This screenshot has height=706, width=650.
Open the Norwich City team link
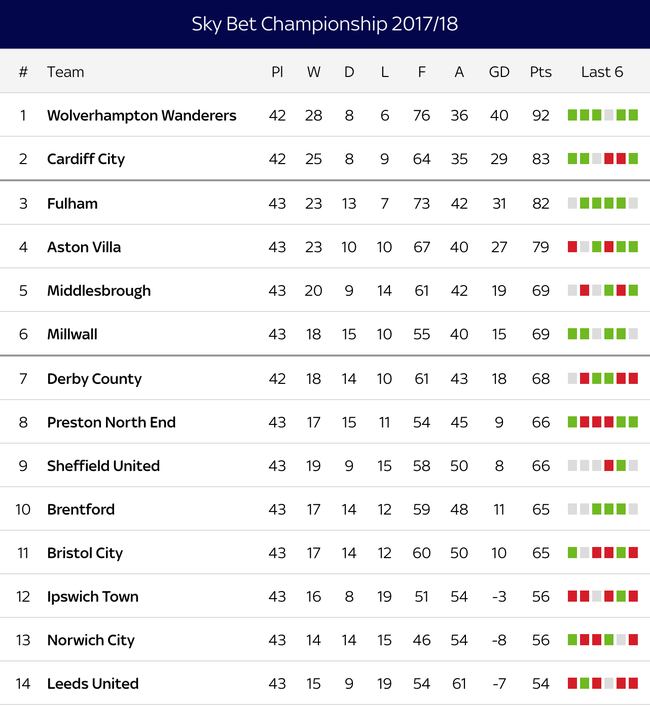coord(91,640)
